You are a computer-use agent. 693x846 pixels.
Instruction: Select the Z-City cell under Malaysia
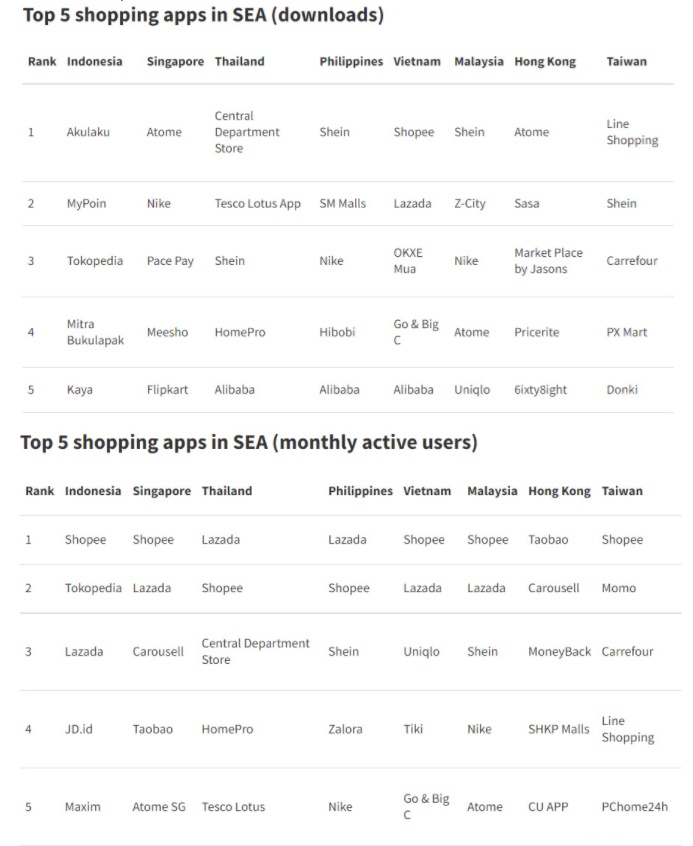pos(469,204)
